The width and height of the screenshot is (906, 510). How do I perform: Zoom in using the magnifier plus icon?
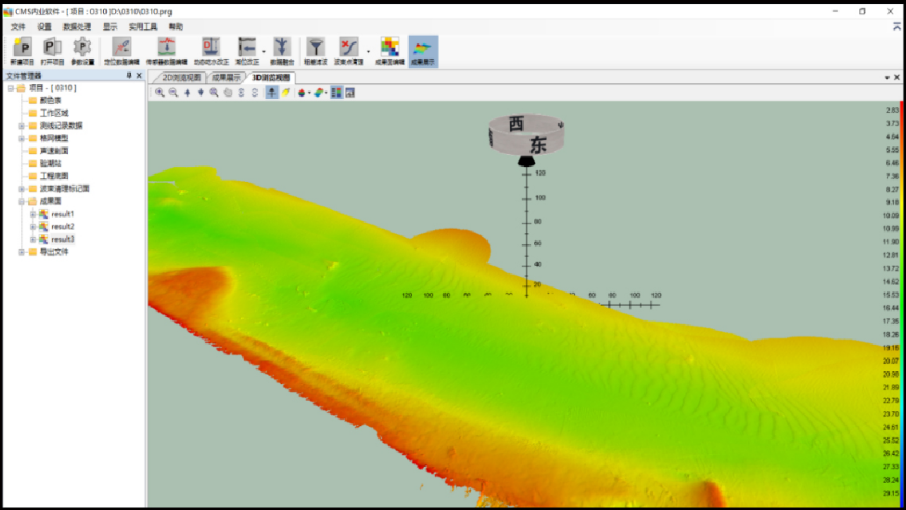(x=160, y=92)
